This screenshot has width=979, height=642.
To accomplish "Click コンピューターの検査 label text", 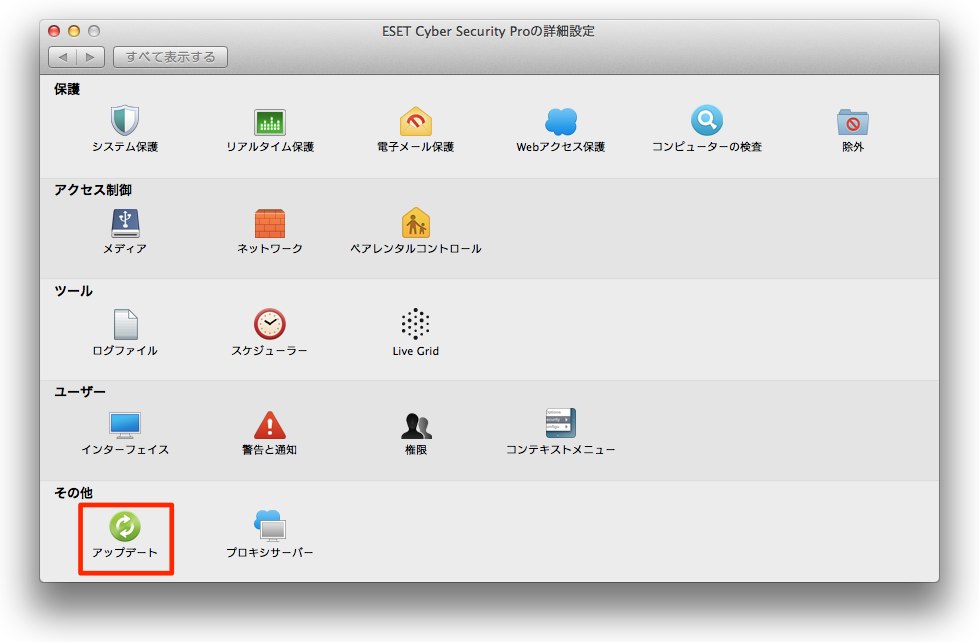I will [x=707, y=147].
